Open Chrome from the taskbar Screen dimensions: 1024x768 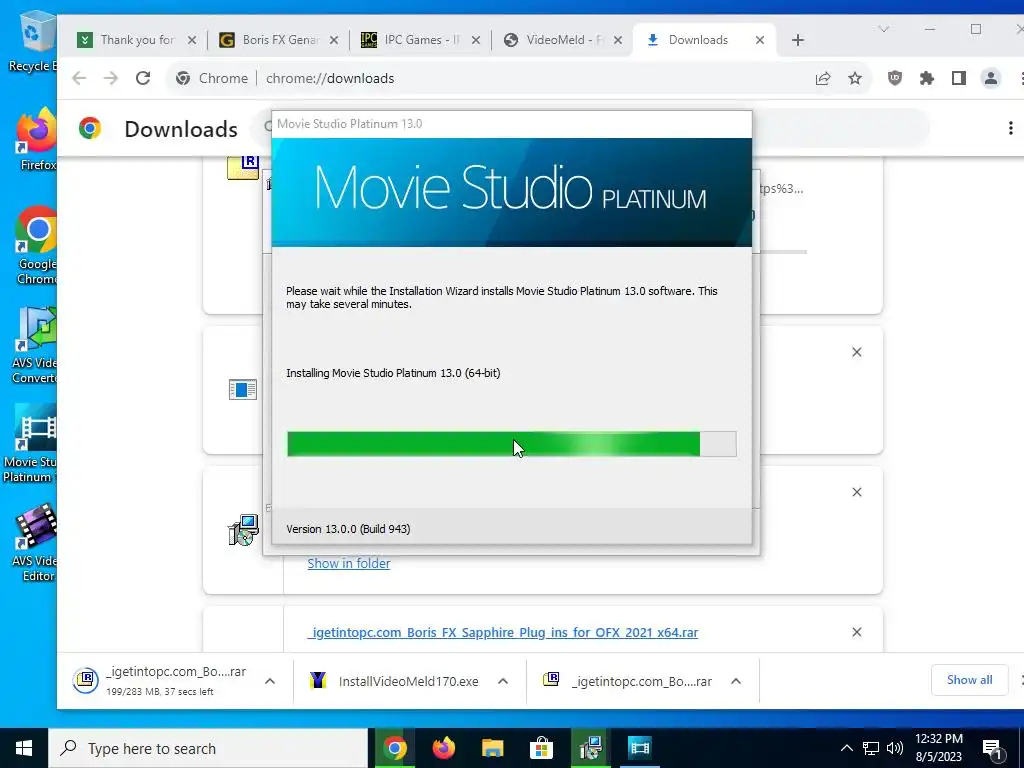pyautogui.click(x=394, y=748)
